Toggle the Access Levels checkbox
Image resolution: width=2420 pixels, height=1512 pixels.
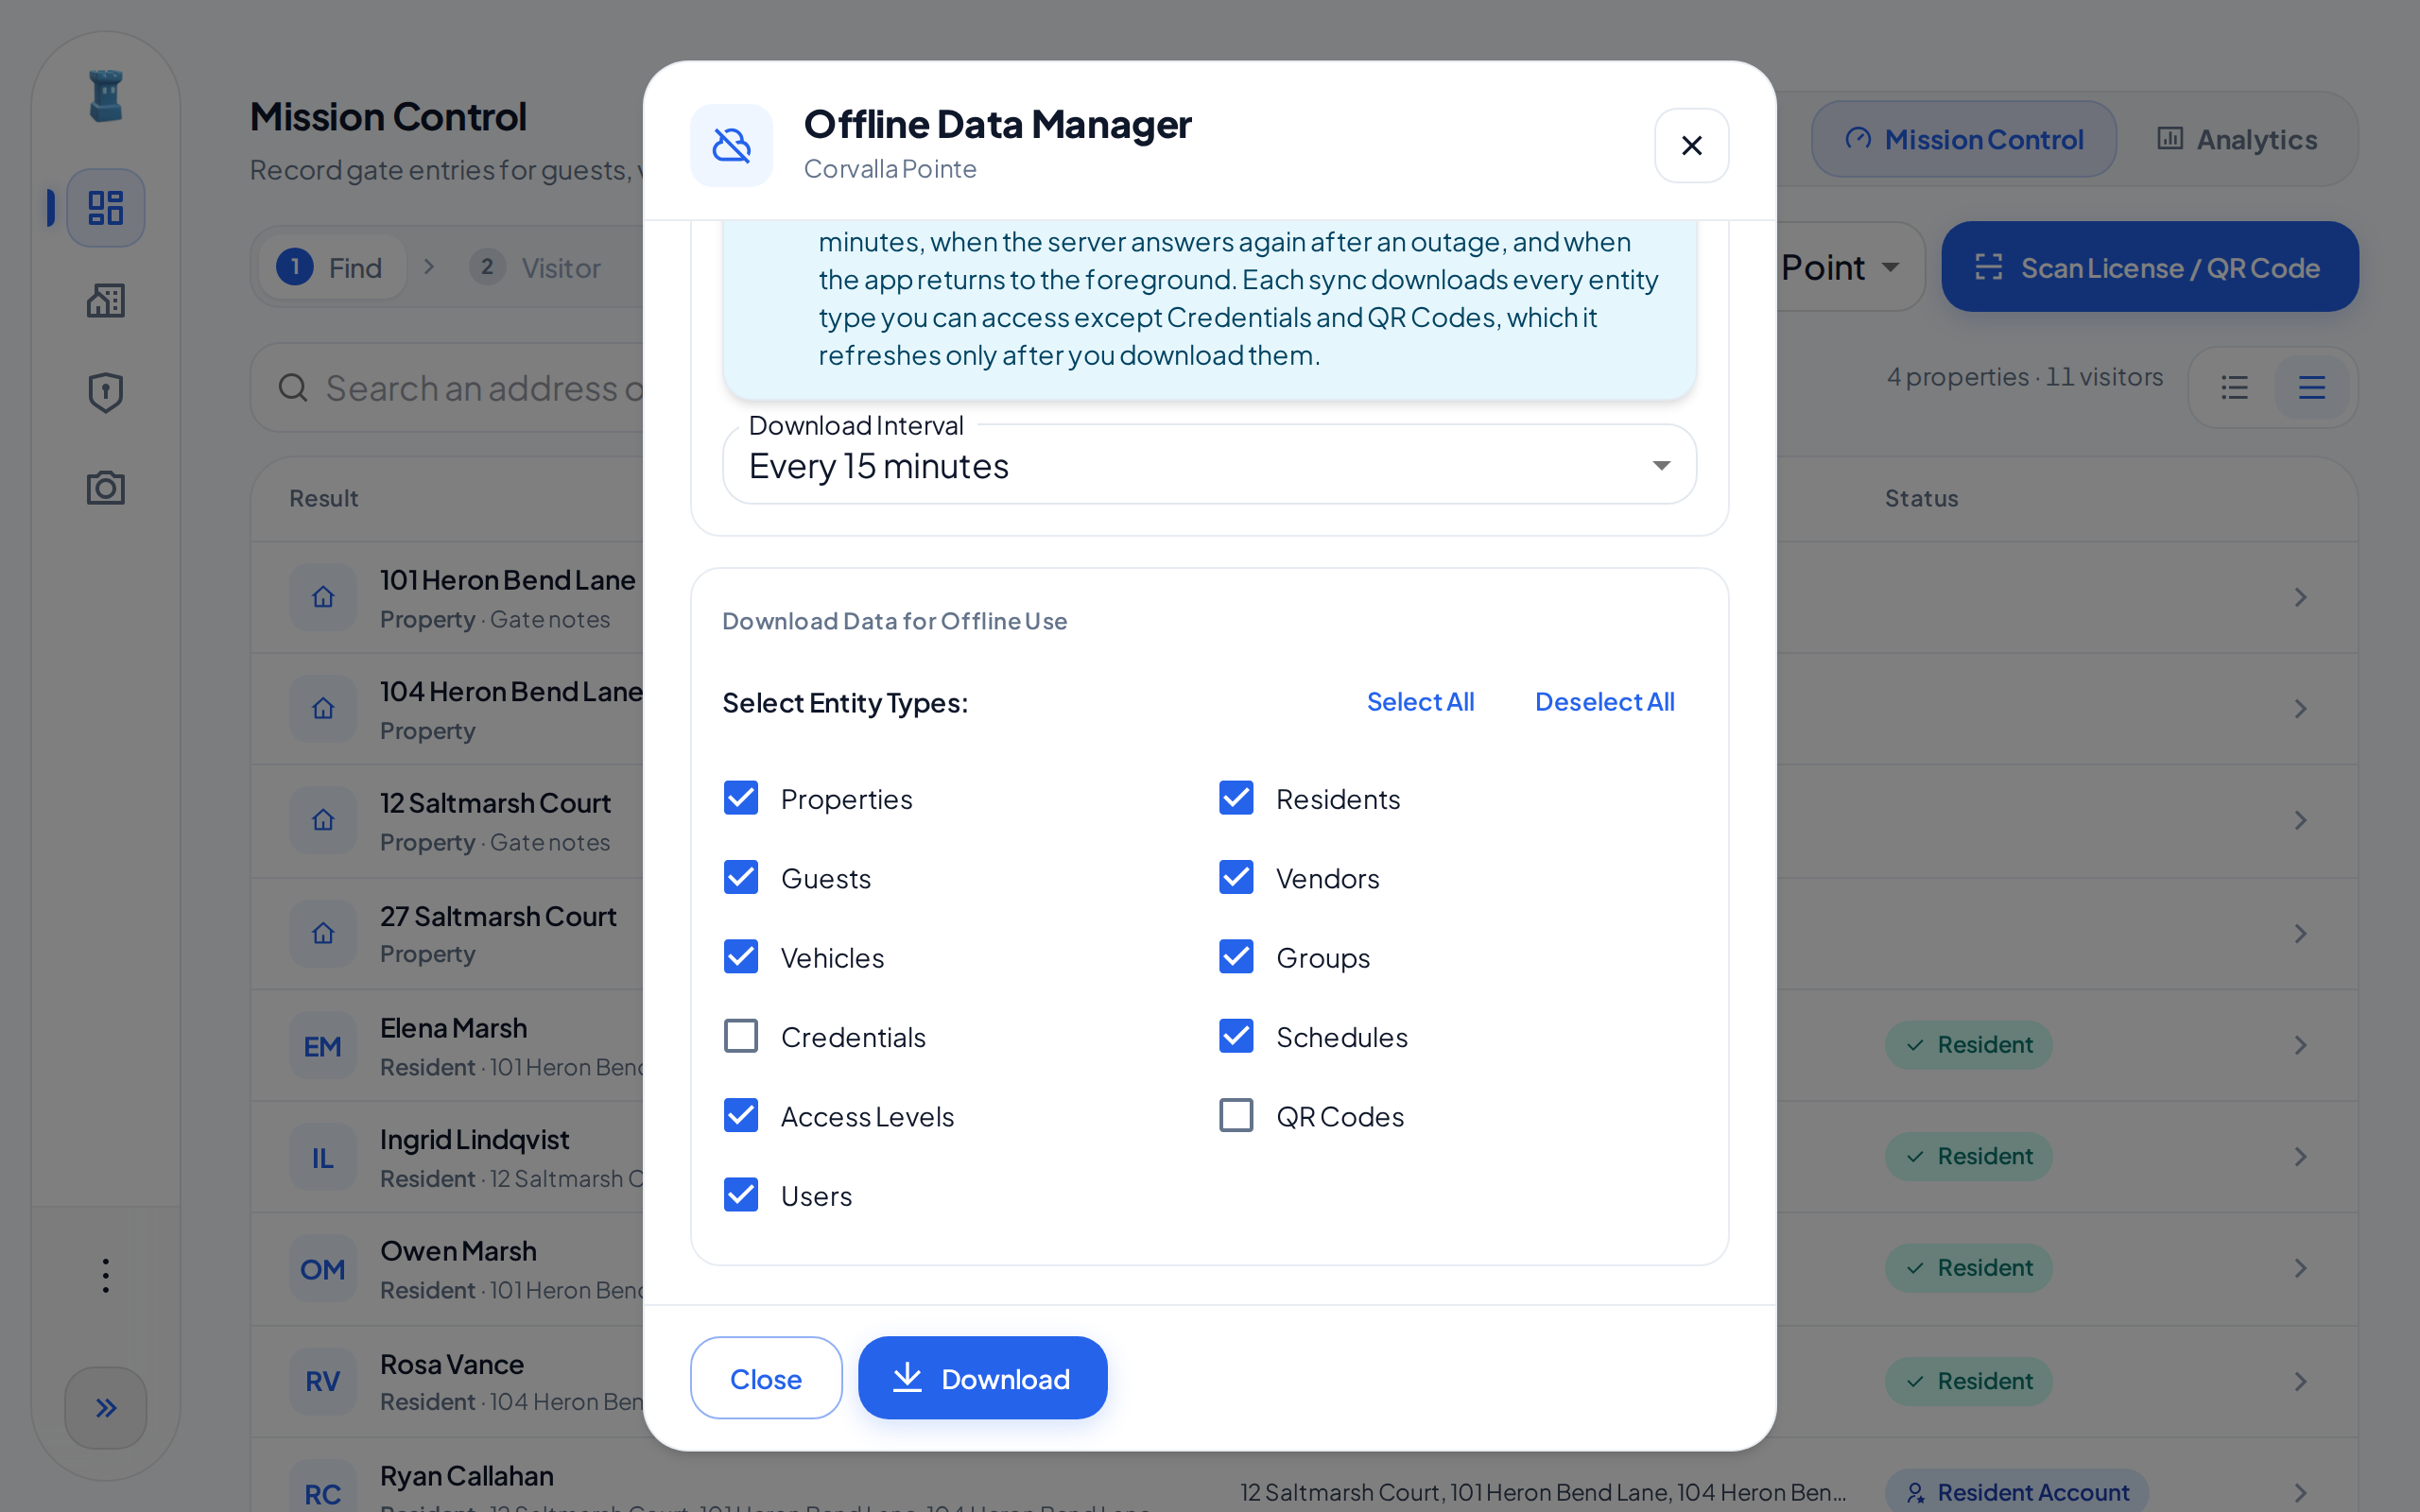point(741,1115)
